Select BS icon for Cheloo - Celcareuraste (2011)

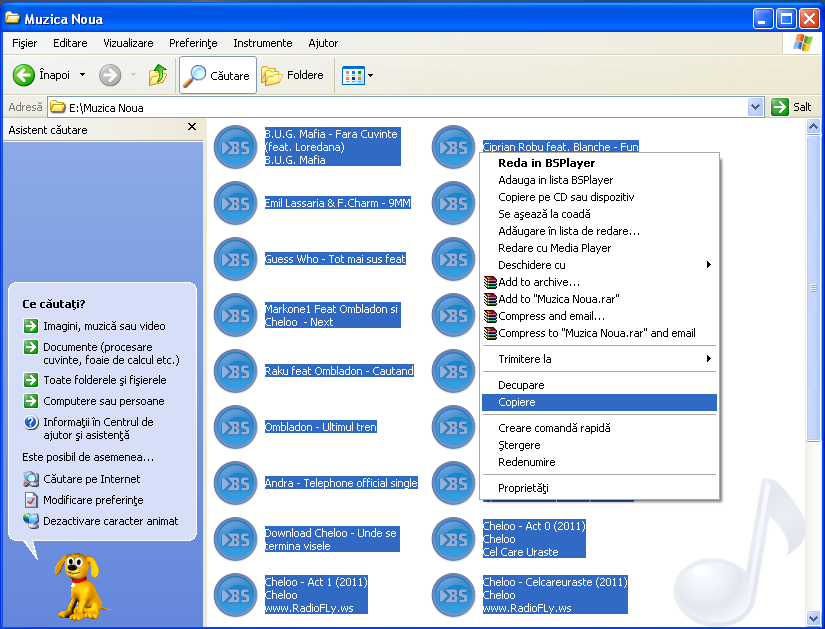(453, 595)
